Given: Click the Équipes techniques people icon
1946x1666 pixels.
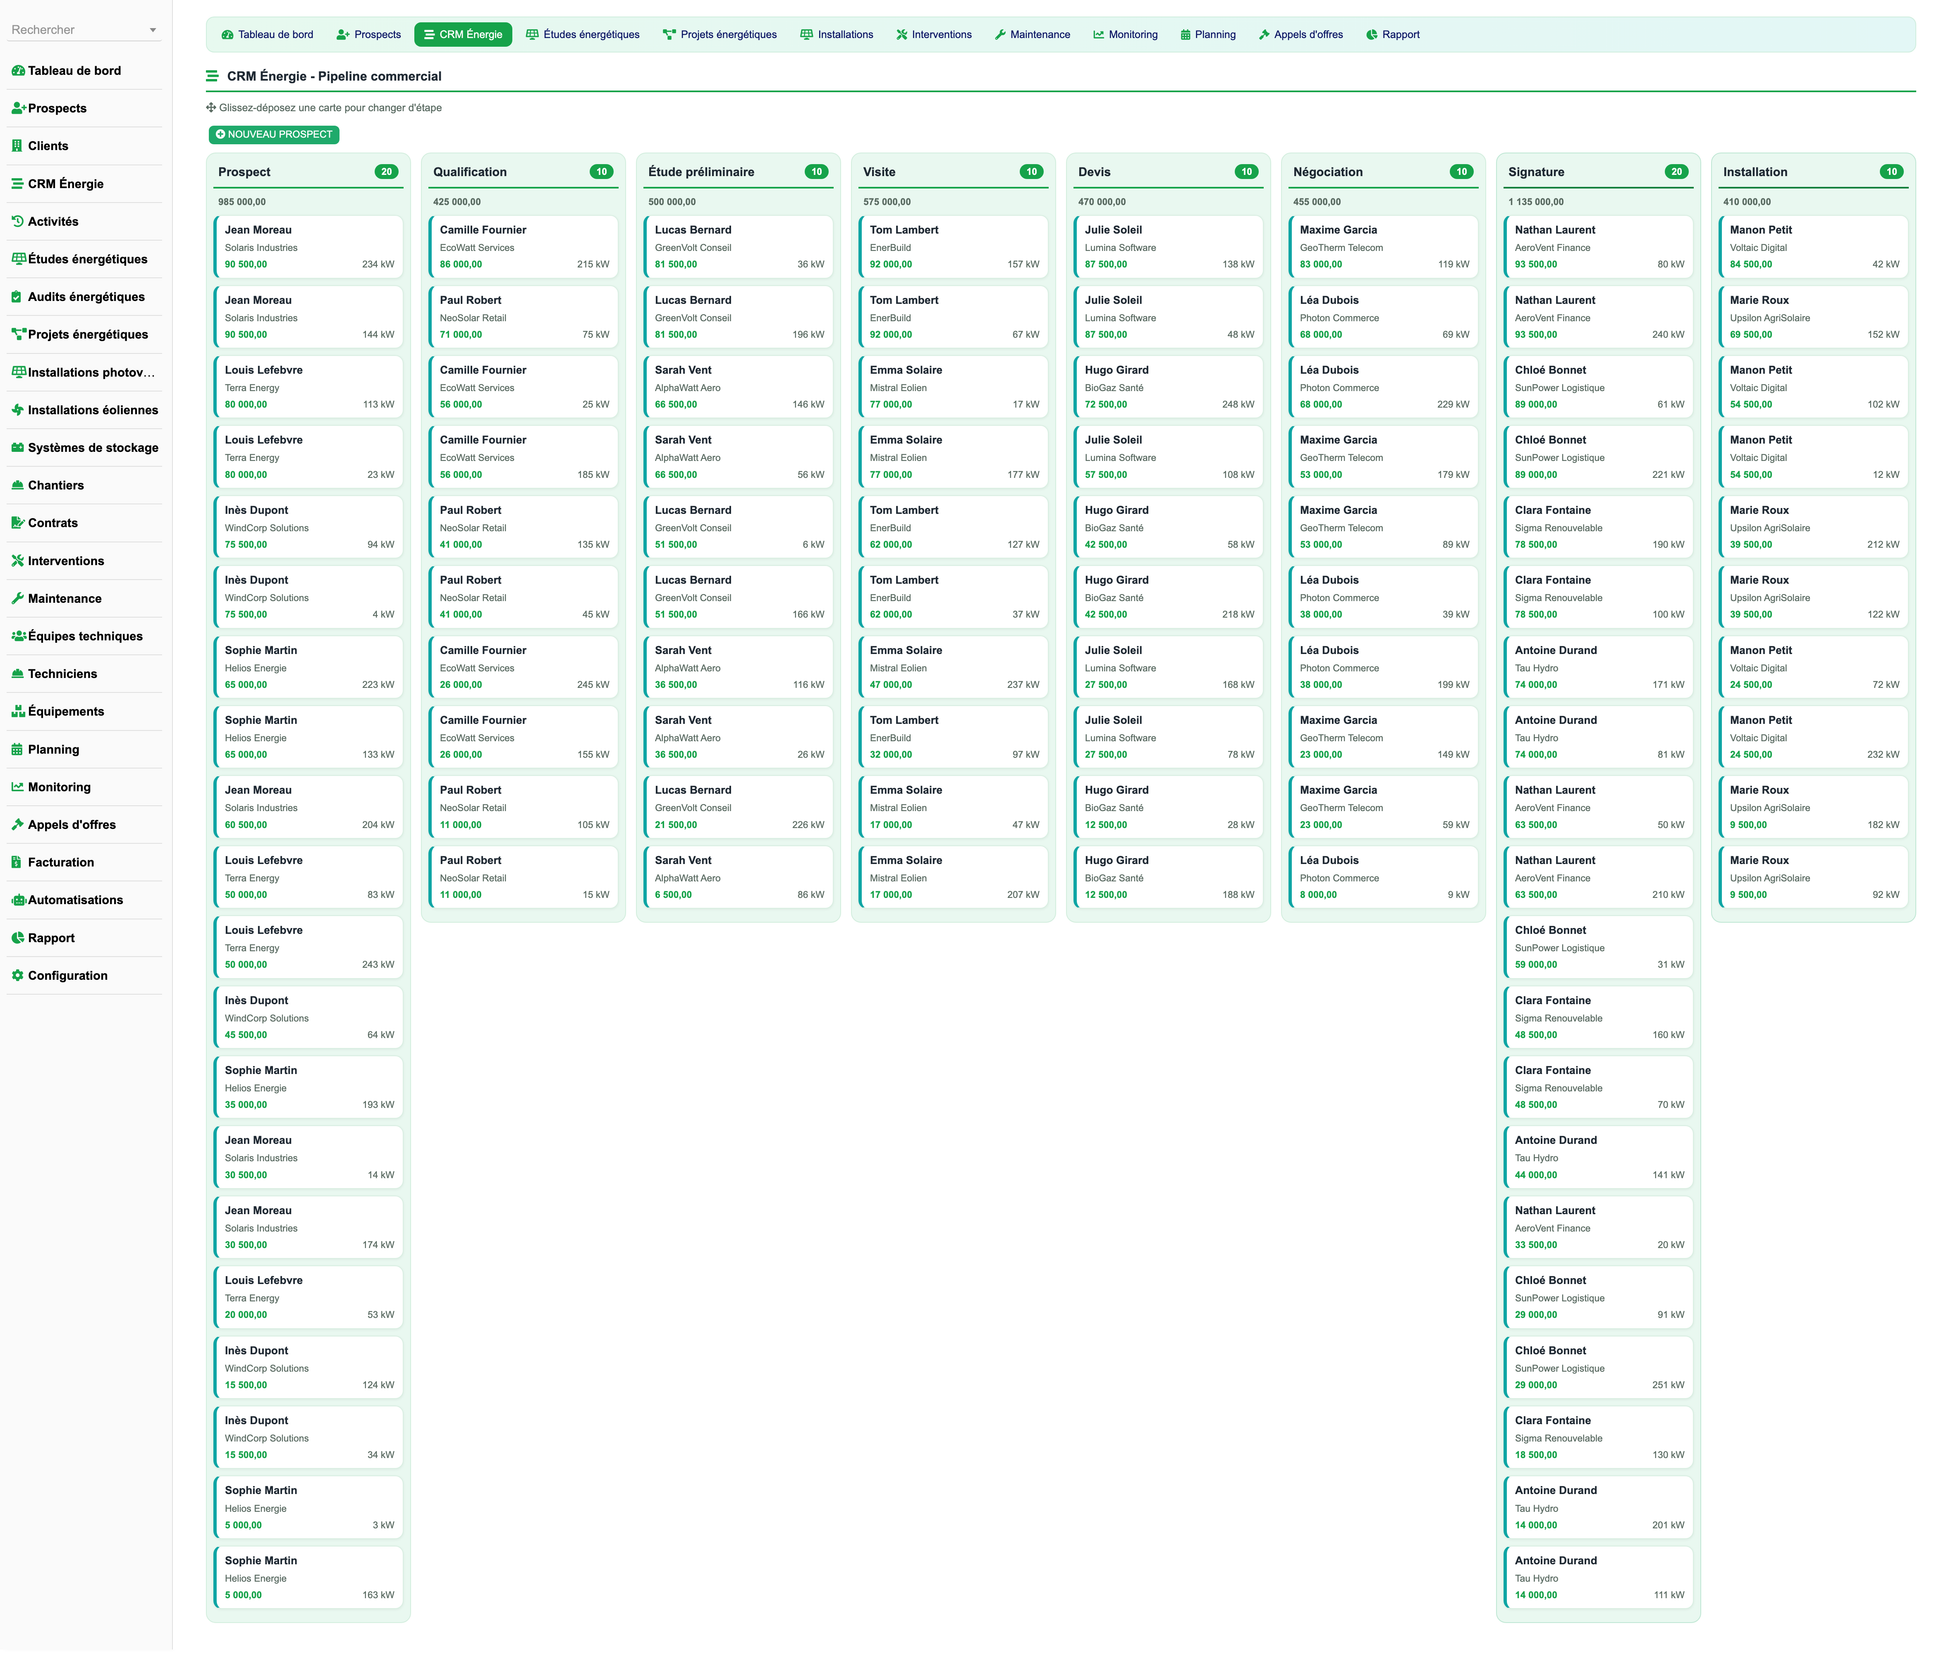Looking at the screenshot, I should click(19, 636).
